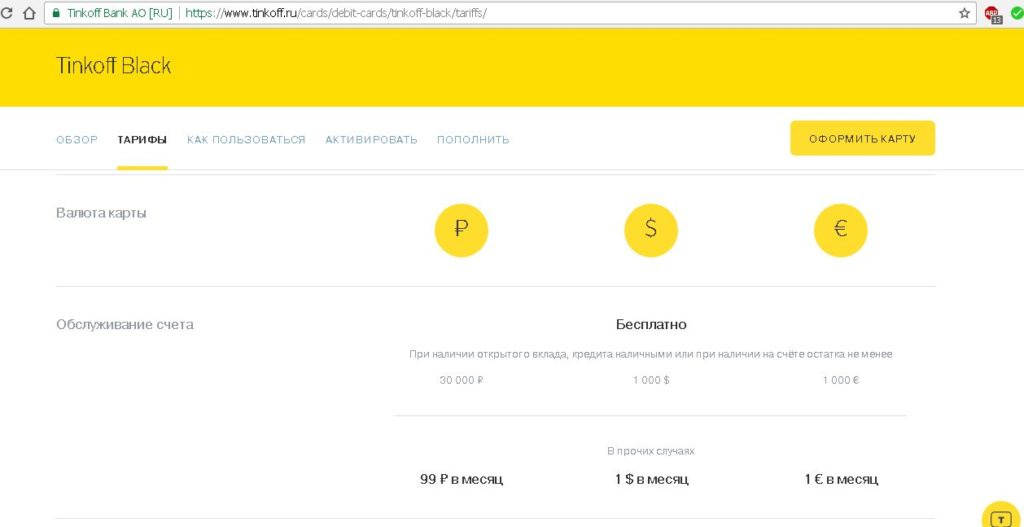Click the 1 $ в месяц fee
Screen dimensions: 1024x527
(x=651, y=479)
